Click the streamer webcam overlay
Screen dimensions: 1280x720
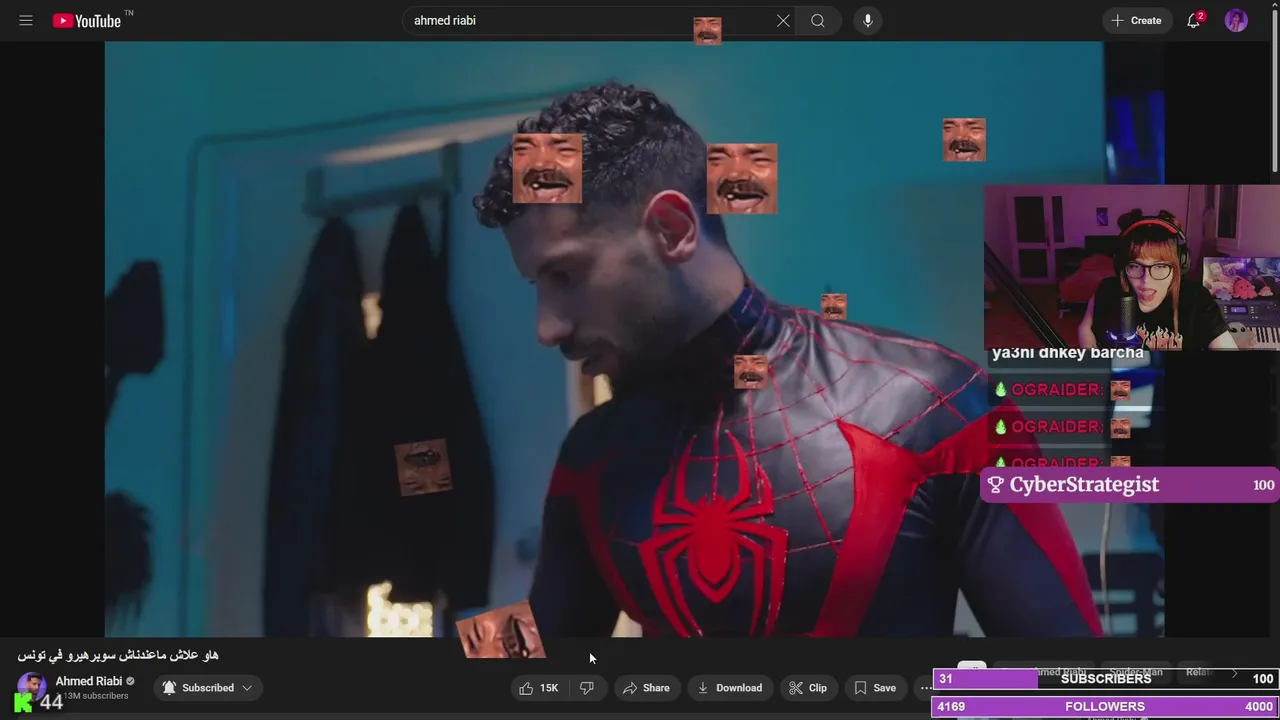point(1131,267)
